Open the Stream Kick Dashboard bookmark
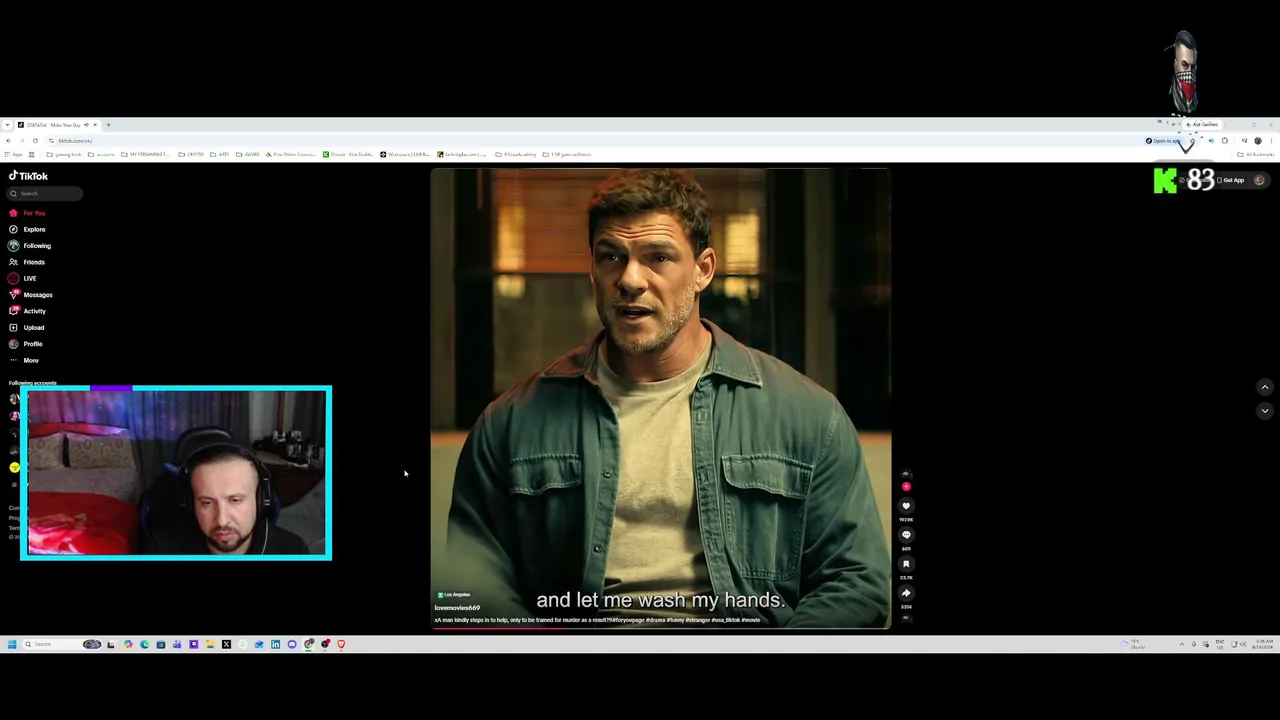The height and width of the screenshot is (720, 1280). (x=348, y=155)
